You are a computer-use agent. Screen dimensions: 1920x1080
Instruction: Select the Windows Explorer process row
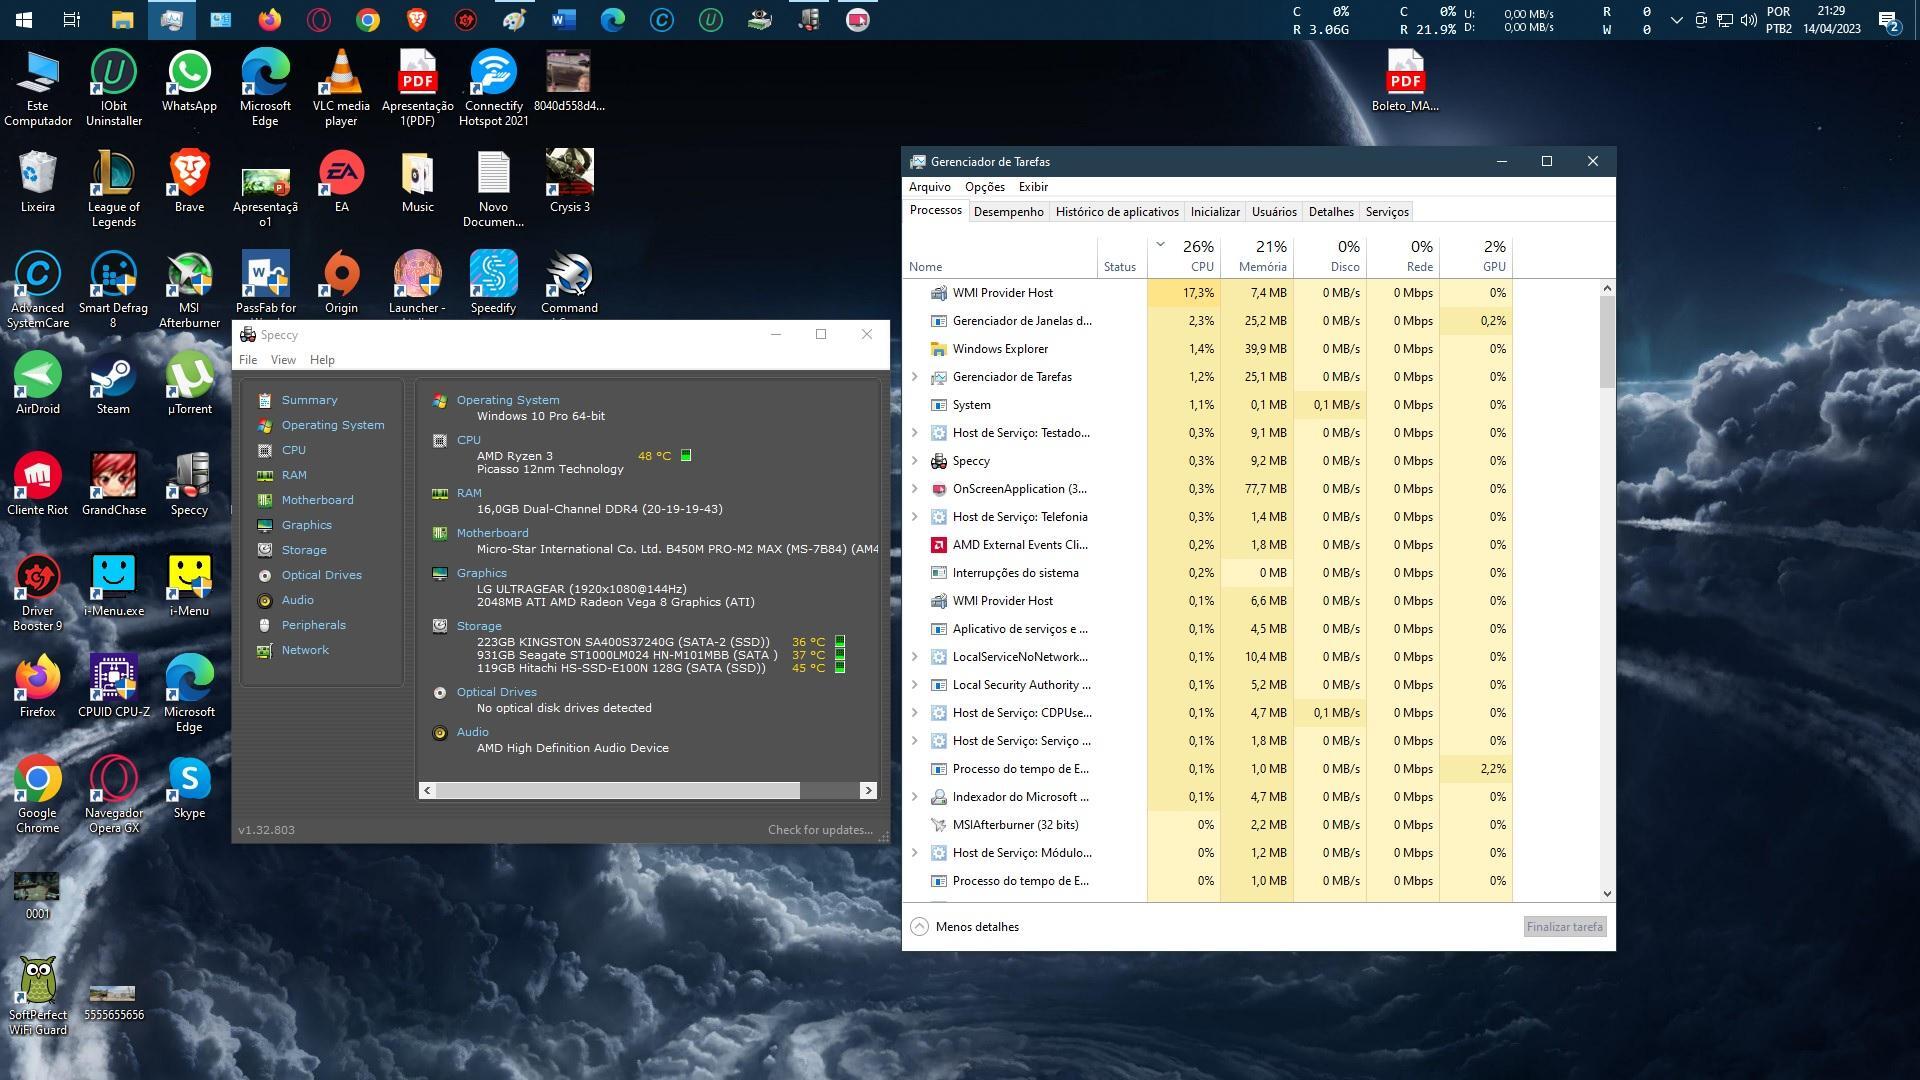click(1208, 349)
